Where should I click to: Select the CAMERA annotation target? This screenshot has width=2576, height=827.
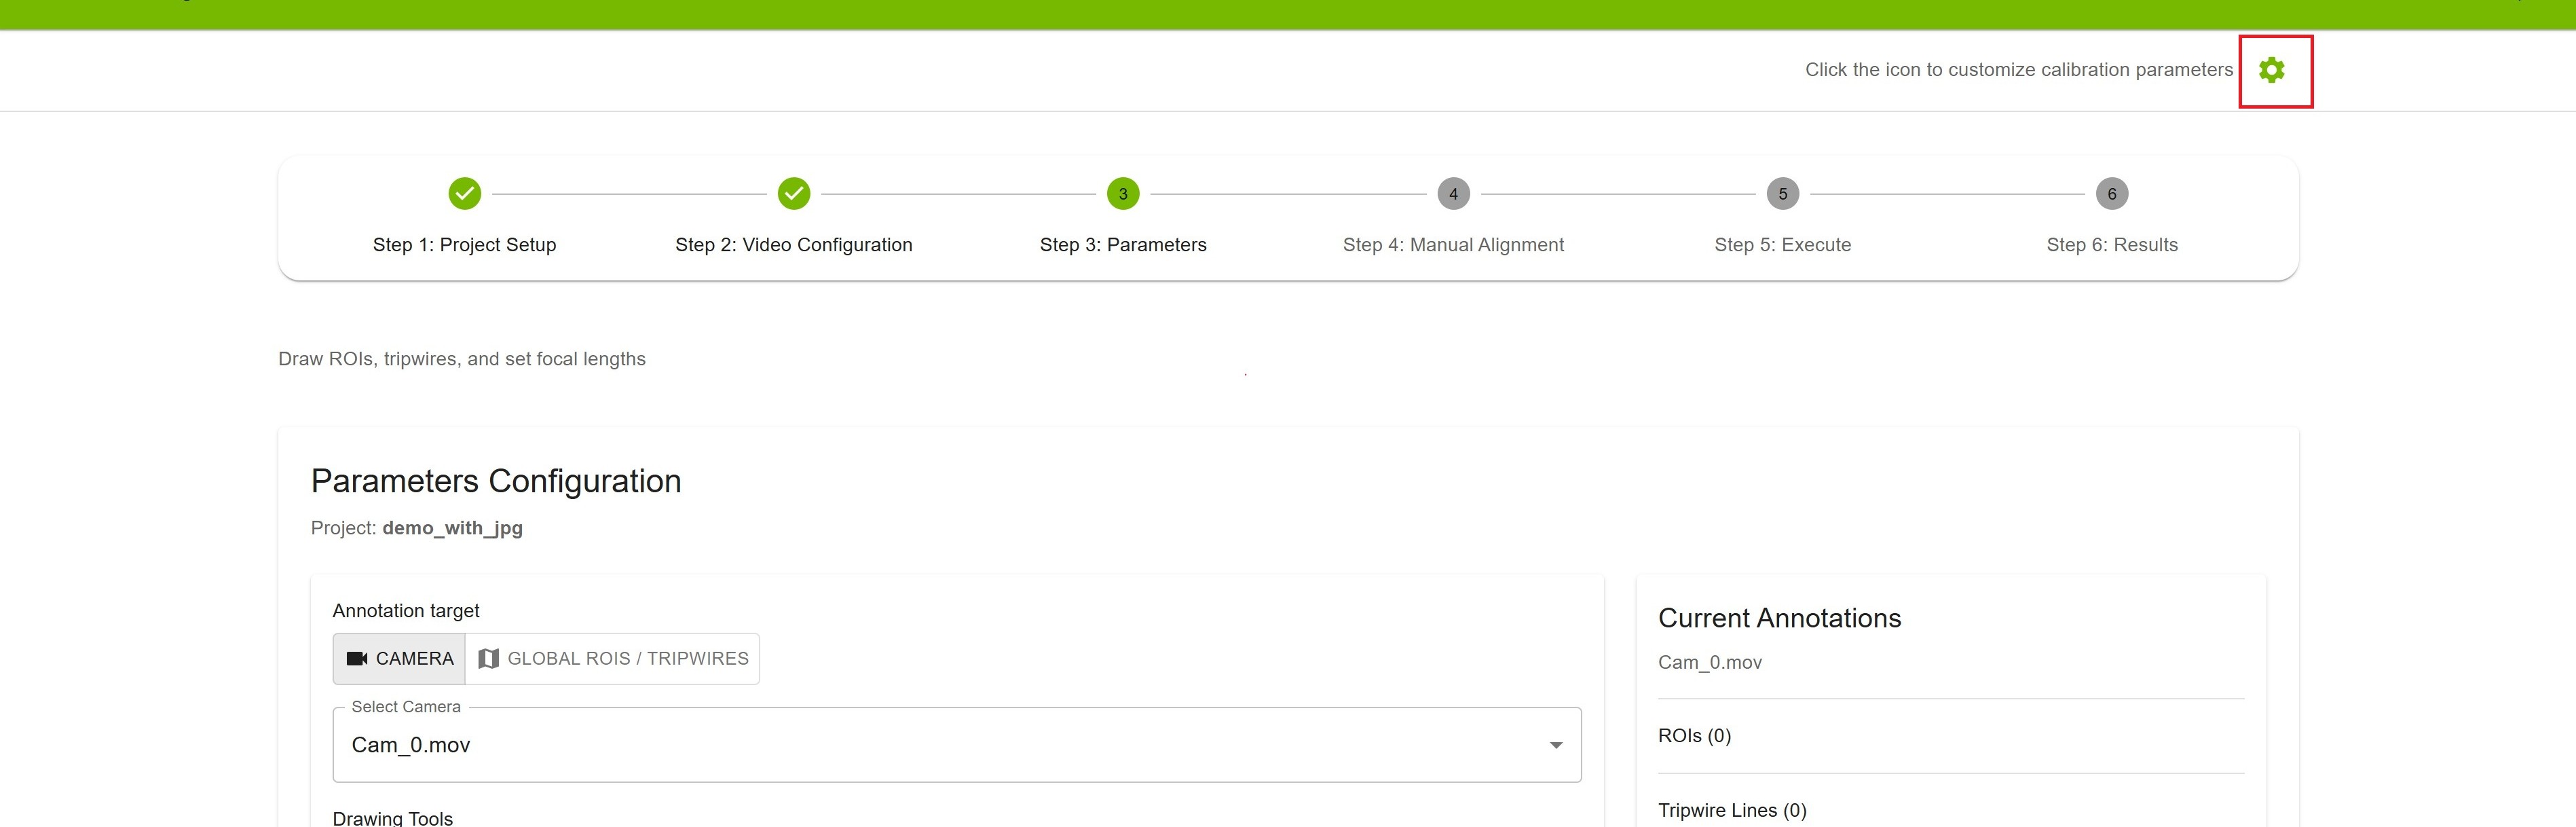(399, 658)
